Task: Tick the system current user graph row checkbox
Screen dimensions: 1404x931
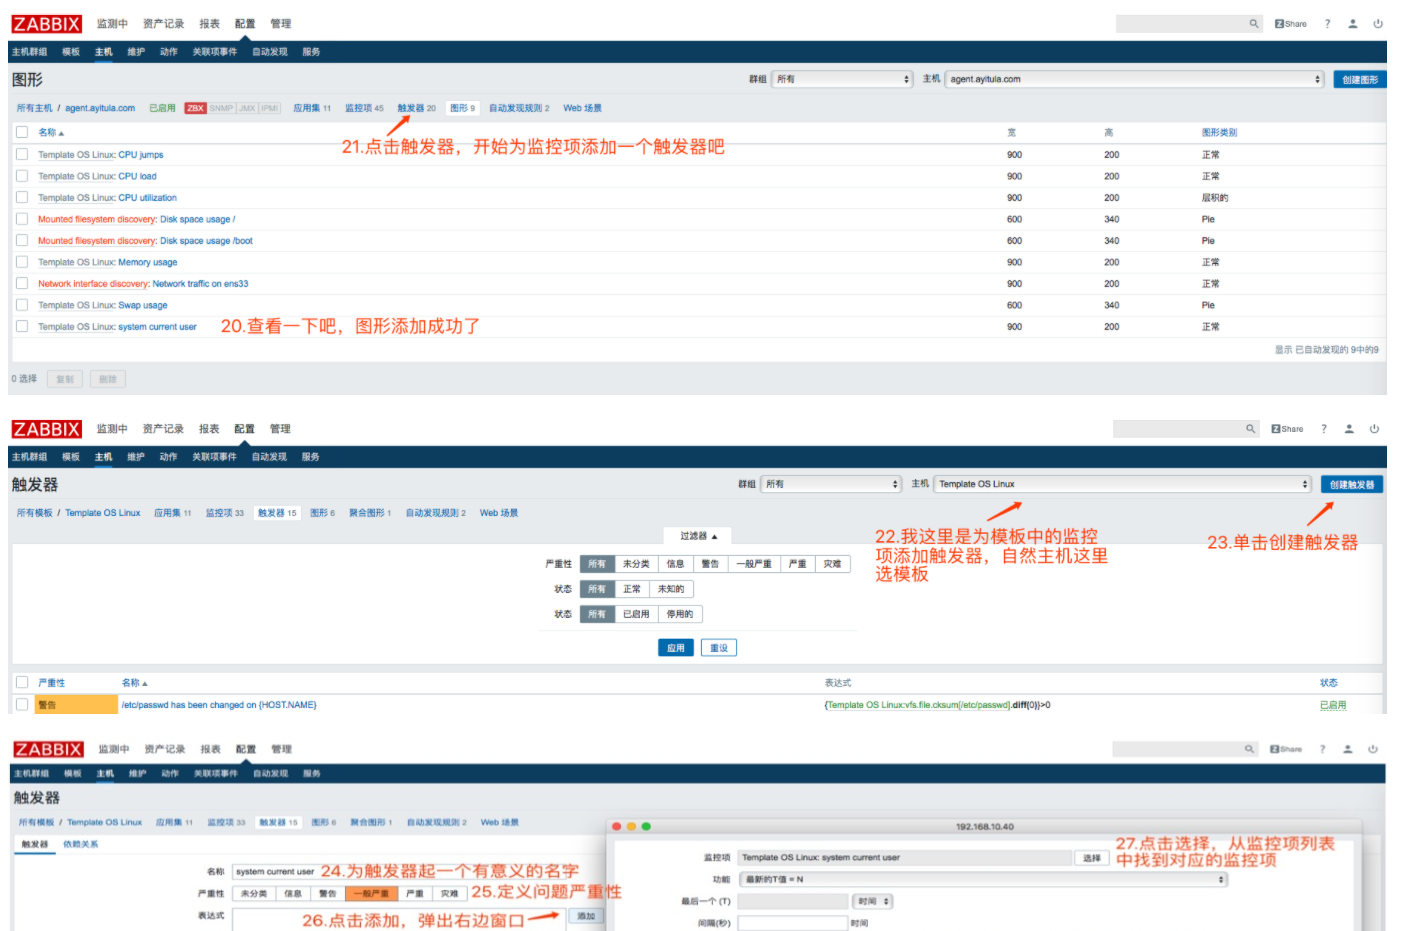Action: (22, 326)
